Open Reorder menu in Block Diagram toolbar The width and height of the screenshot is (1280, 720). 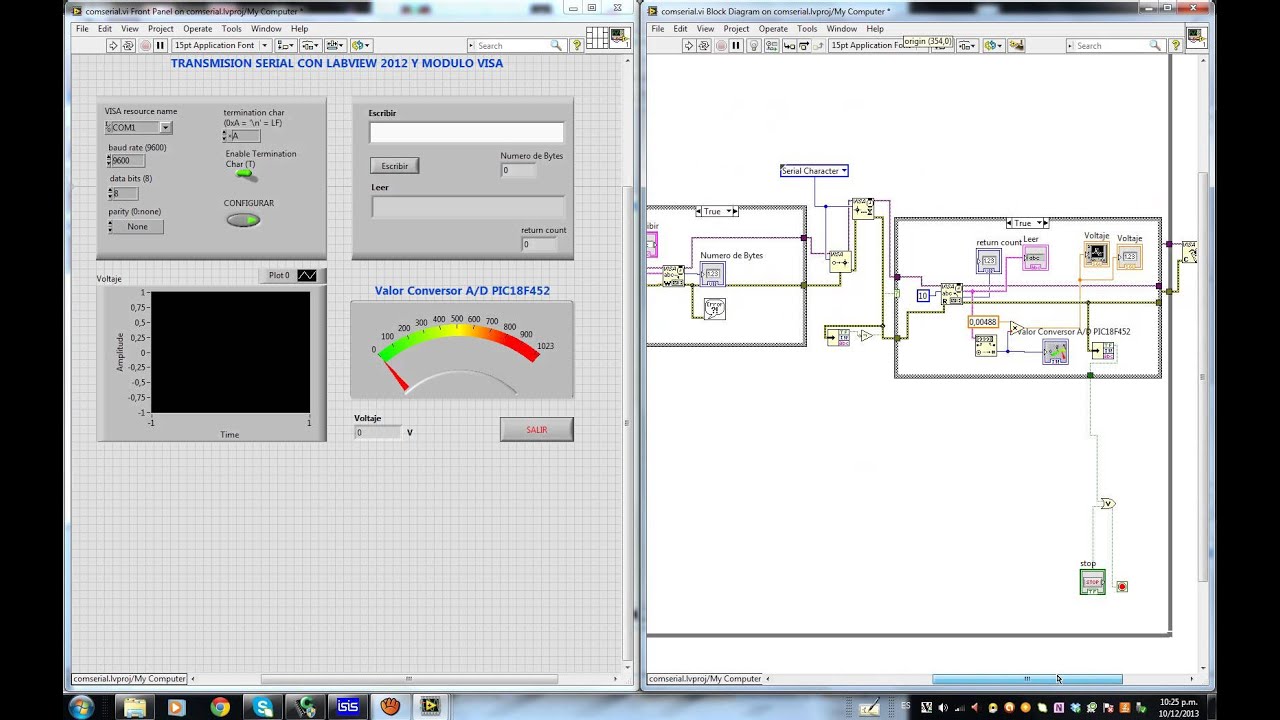[992, 46]
